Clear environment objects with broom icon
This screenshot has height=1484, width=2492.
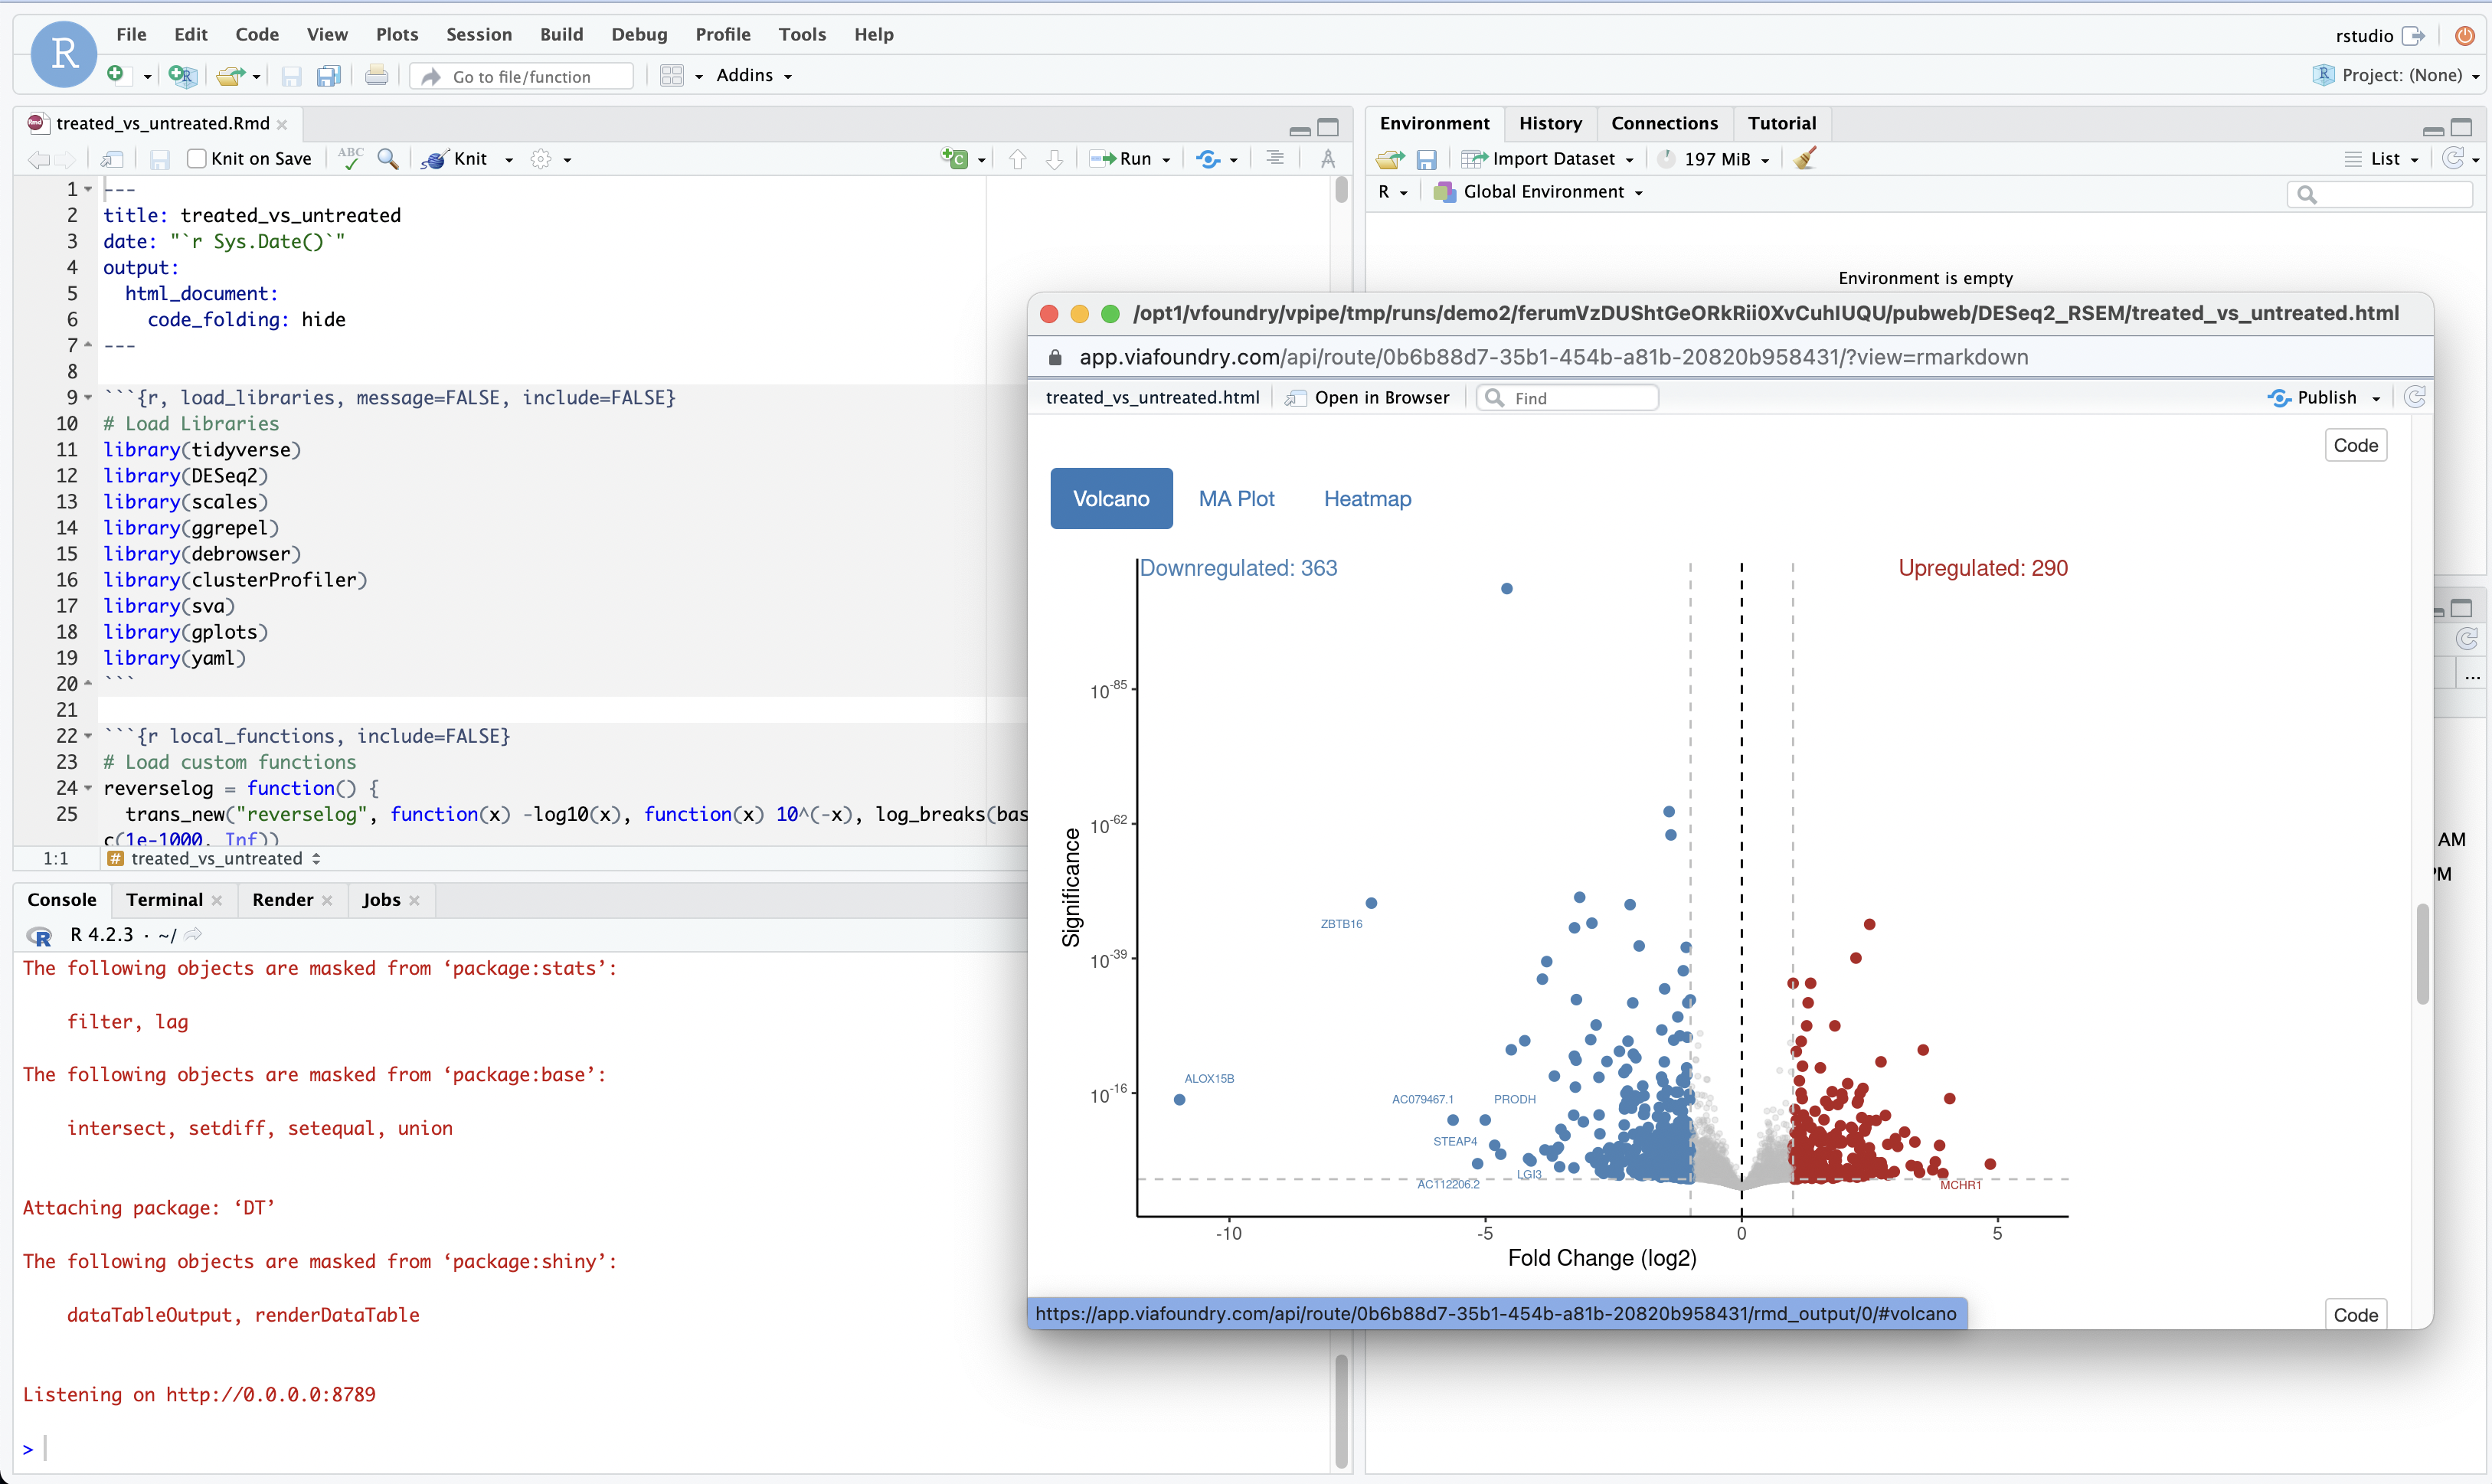tap(1805, 158)
